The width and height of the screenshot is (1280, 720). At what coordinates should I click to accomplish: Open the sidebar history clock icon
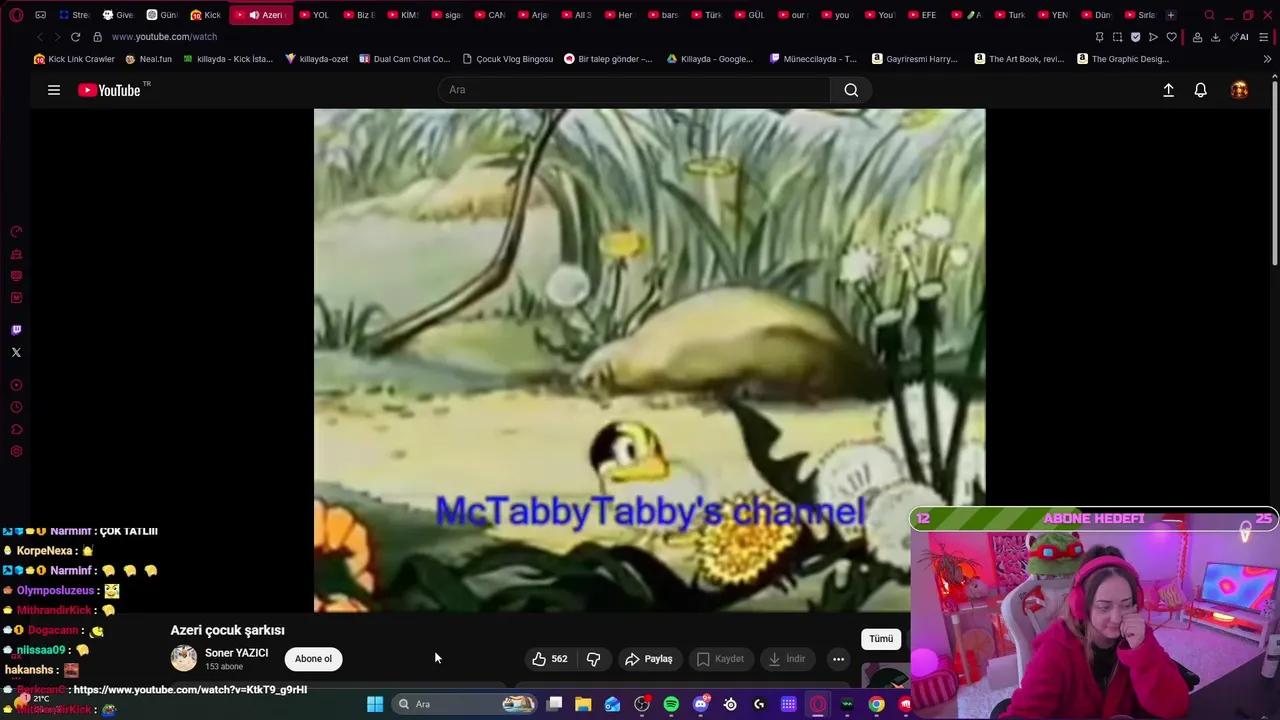[16, 407]
